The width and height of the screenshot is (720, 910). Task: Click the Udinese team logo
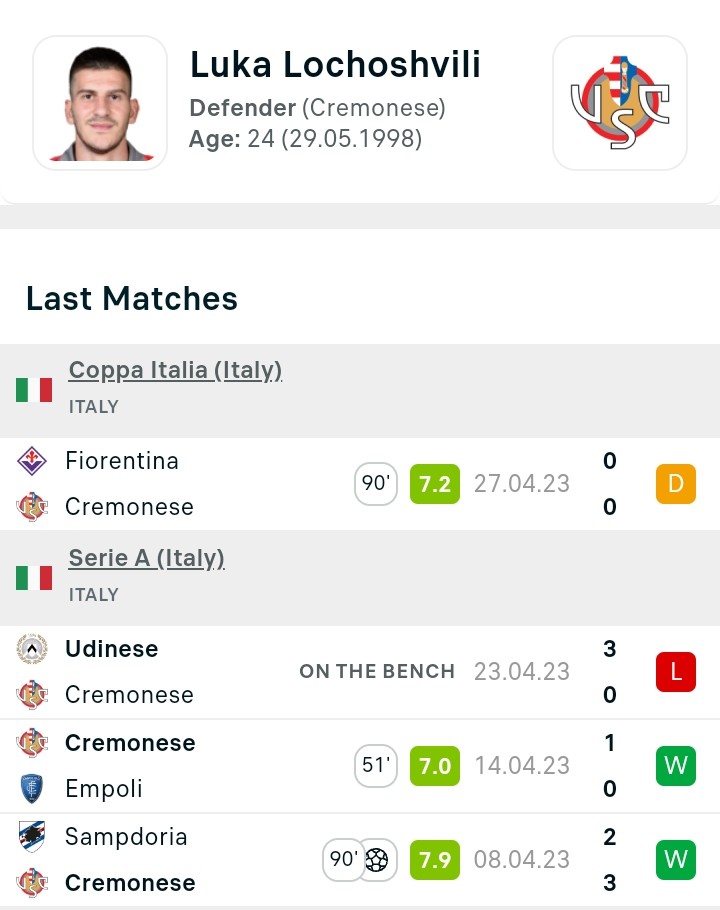(x=33, y=649)
